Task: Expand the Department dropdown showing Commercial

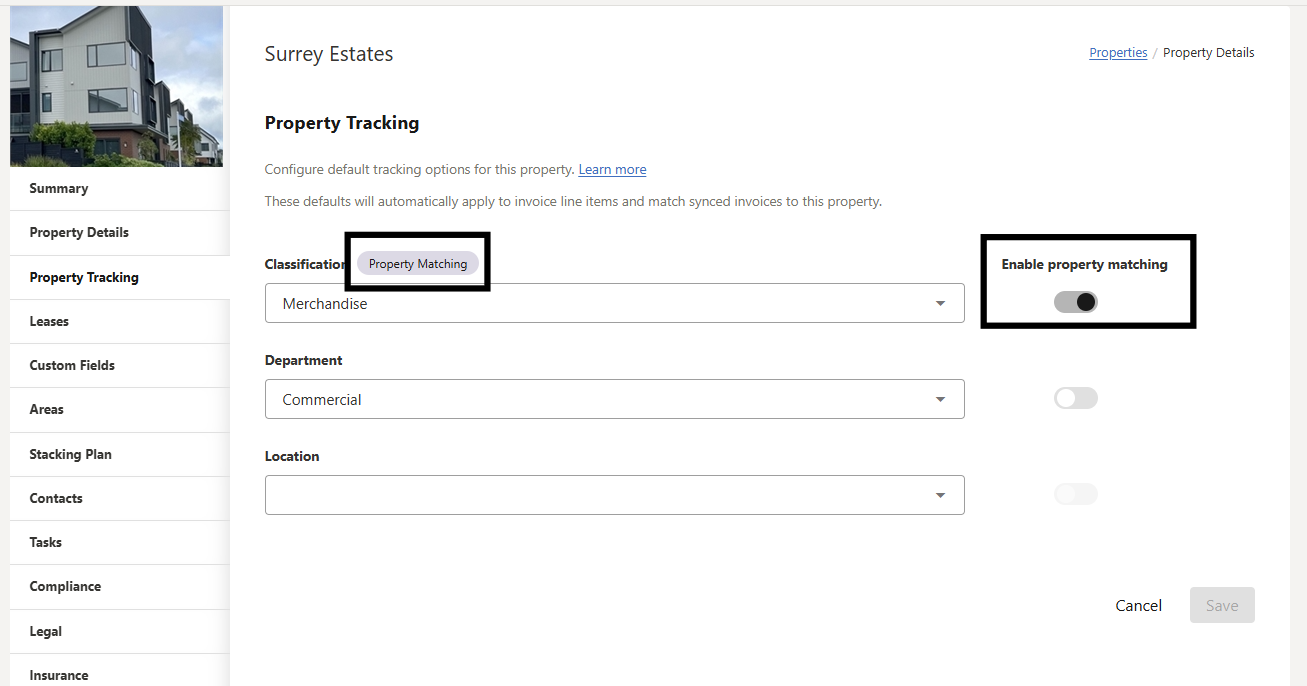Action: [614, 399]
